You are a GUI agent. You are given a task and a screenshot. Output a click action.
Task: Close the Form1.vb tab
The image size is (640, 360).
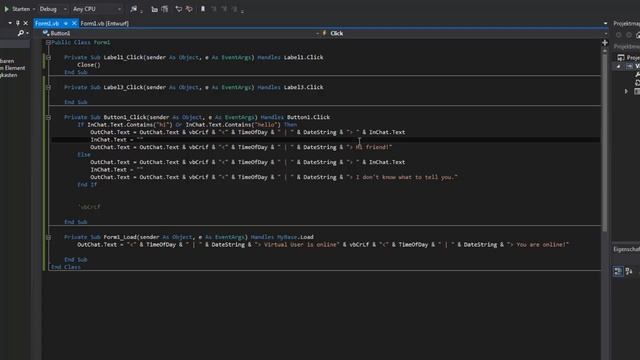point(74,24)
